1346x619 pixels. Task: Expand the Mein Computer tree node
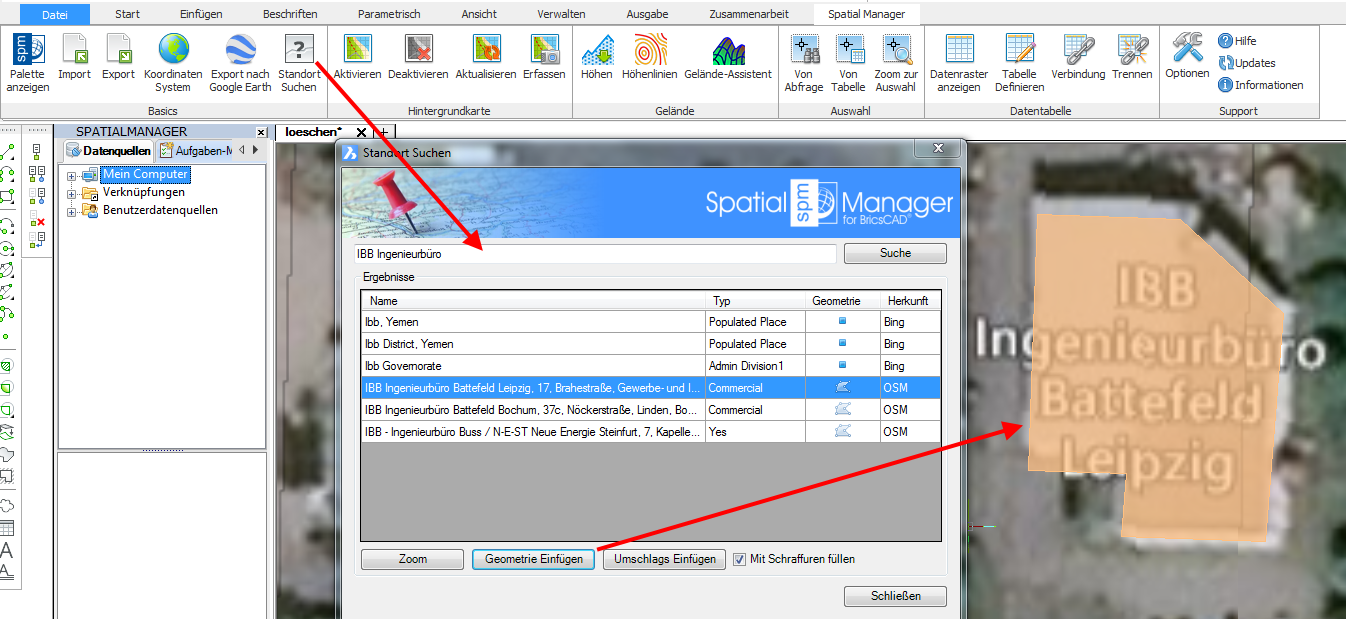[71, 174]
